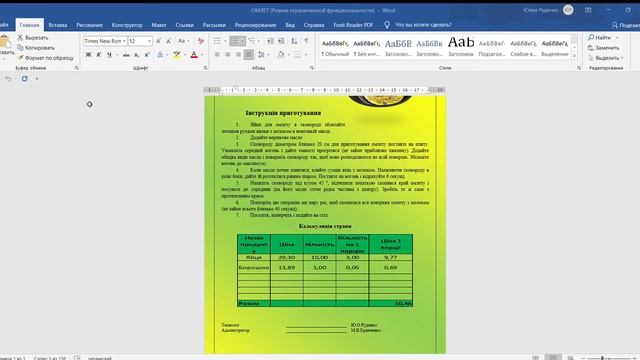Apply Подзаголовок subtitle style

[492, 47]
